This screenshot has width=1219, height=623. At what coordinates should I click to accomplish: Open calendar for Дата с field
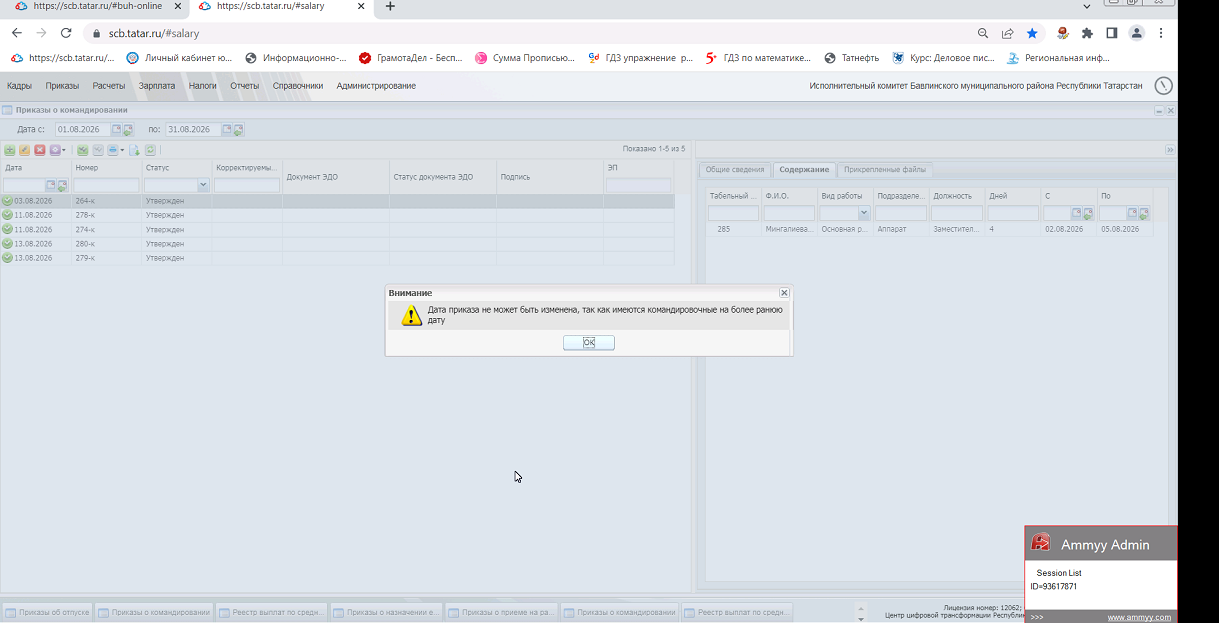(x=116, y=130)
